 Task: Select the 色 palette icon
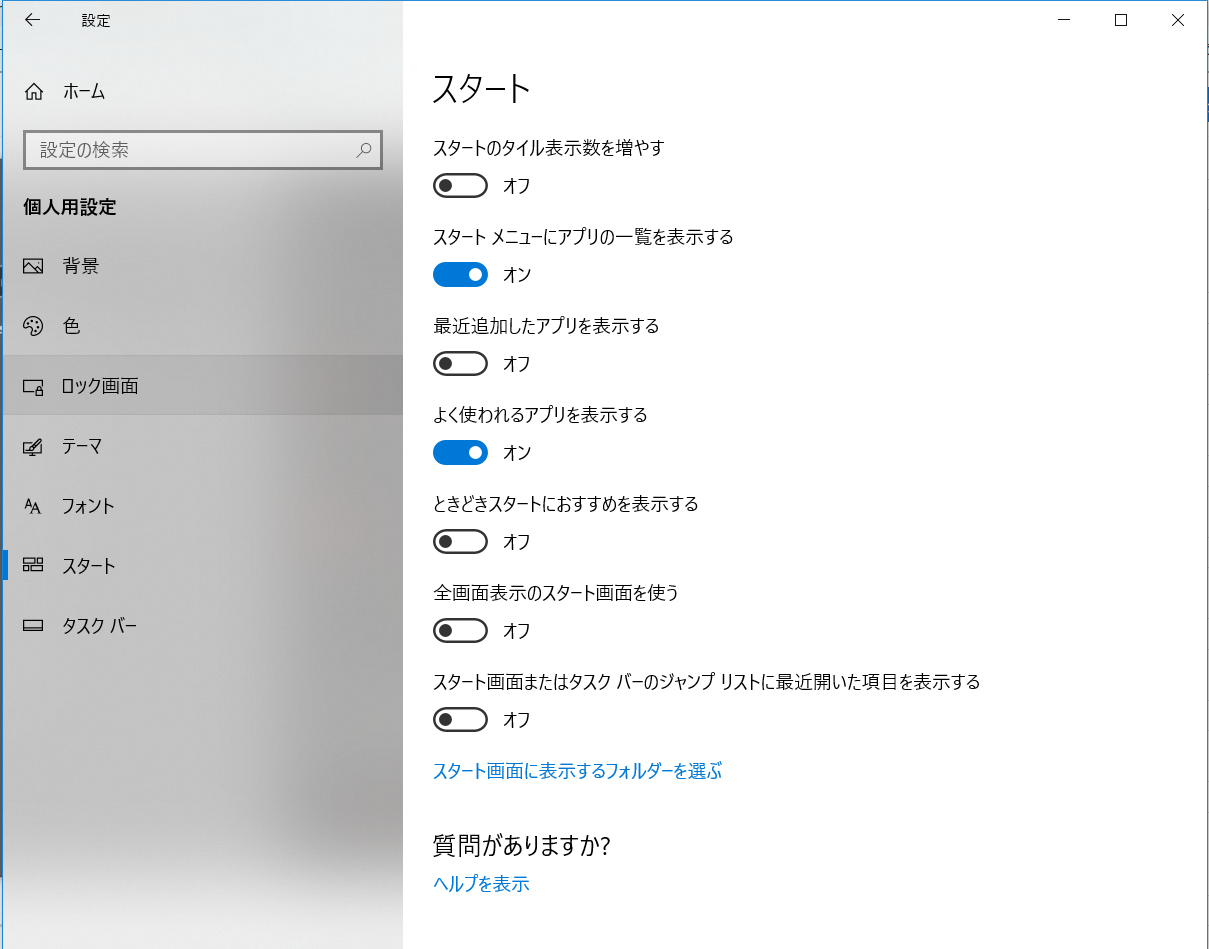tap(33, 326)
